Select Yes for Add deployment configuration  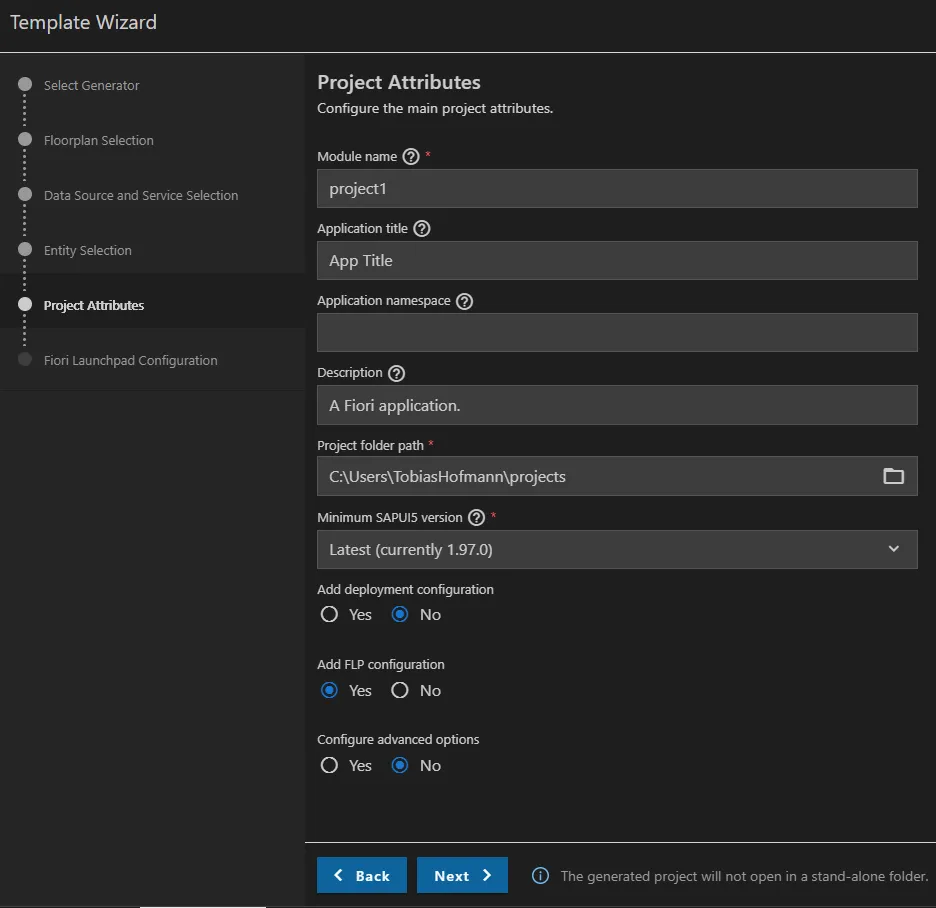[329, 615]
